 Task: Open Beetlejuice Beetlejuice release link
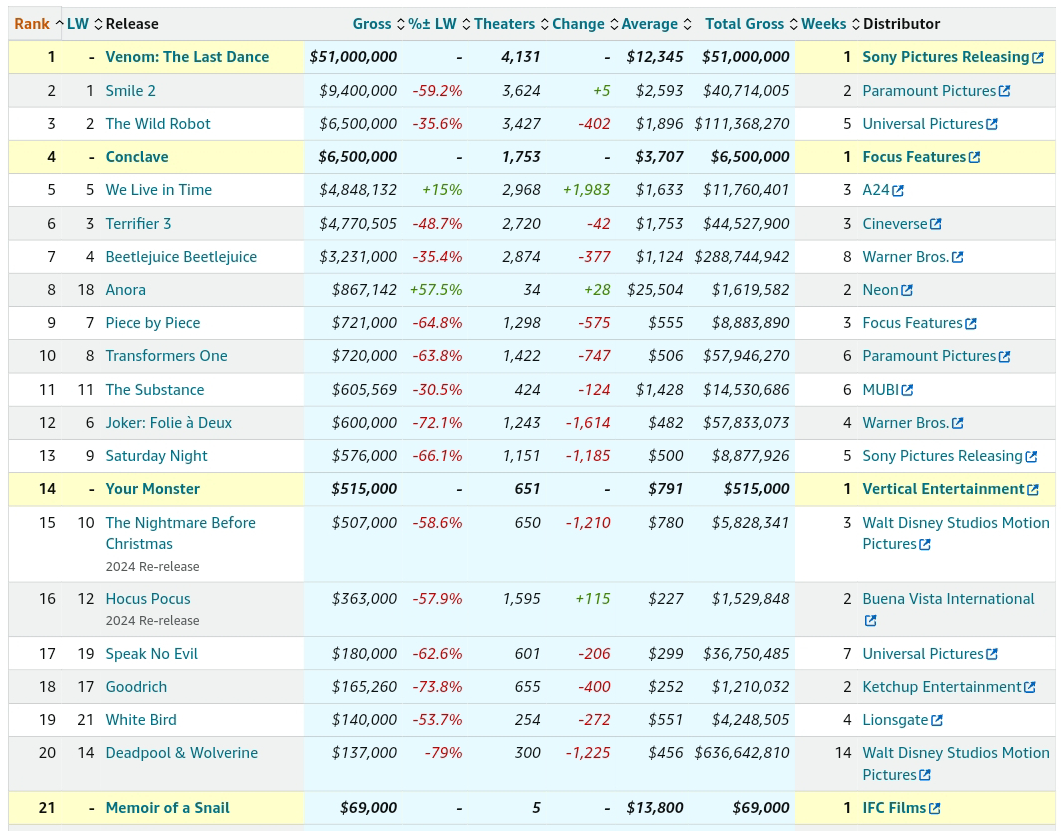[x=181, y=257]
